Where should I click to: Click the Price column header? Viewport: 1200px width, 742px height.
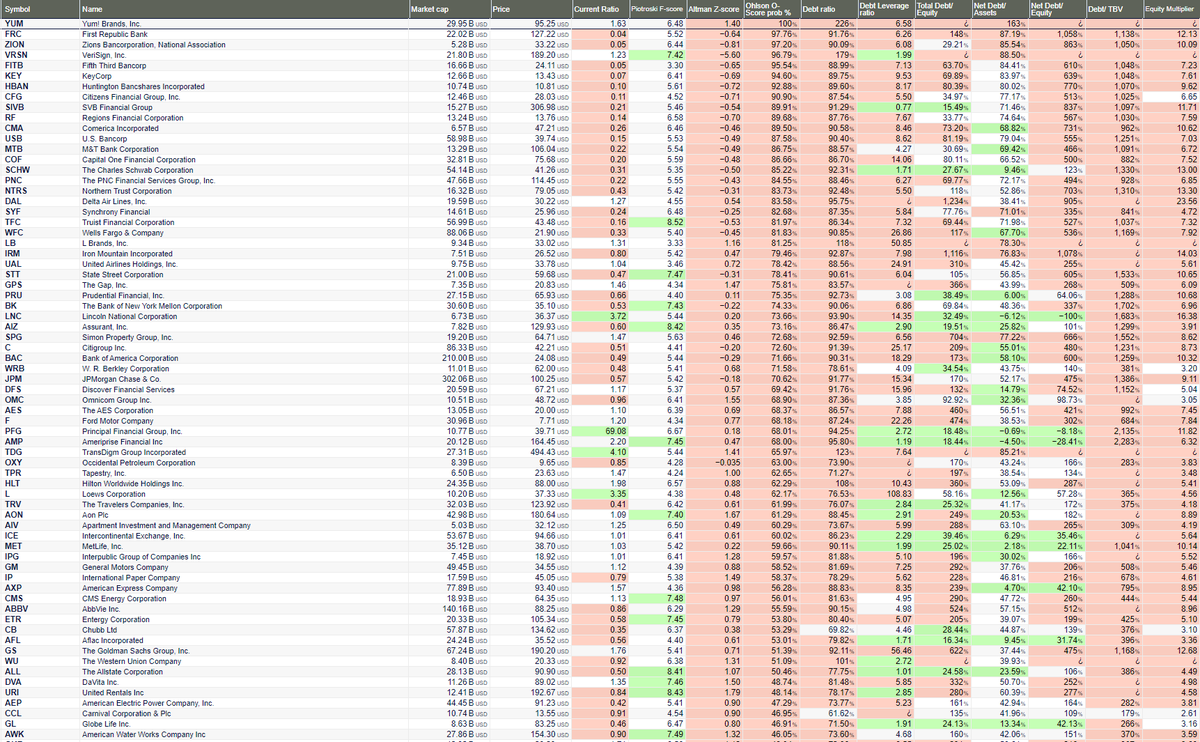click(502, 9)
